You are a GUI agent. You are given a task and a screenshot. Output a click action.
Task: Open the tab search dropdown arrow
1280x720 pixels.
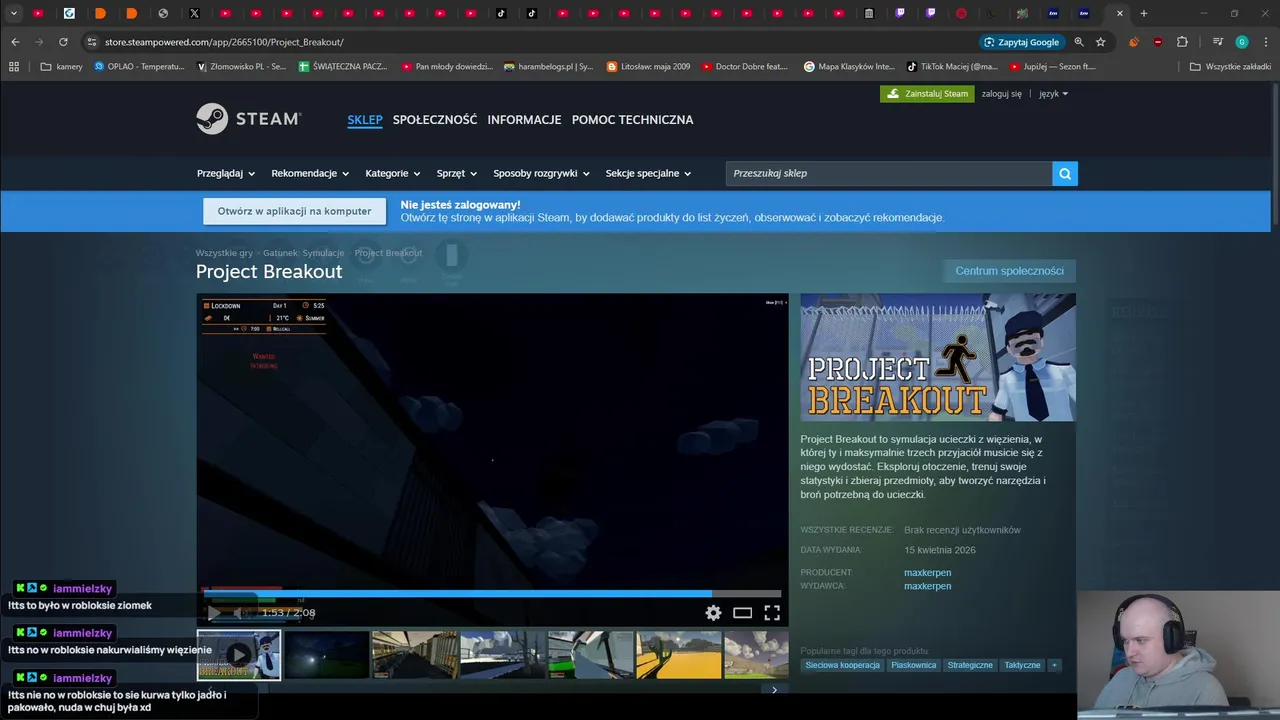(x=14, y=13)
